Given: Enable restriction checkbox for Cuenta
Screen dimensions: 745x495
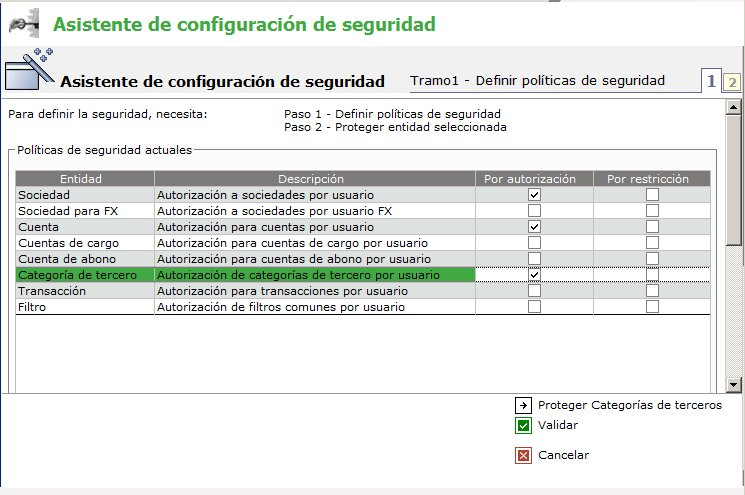Looking at the screenshot, I should tap(652, 227).
